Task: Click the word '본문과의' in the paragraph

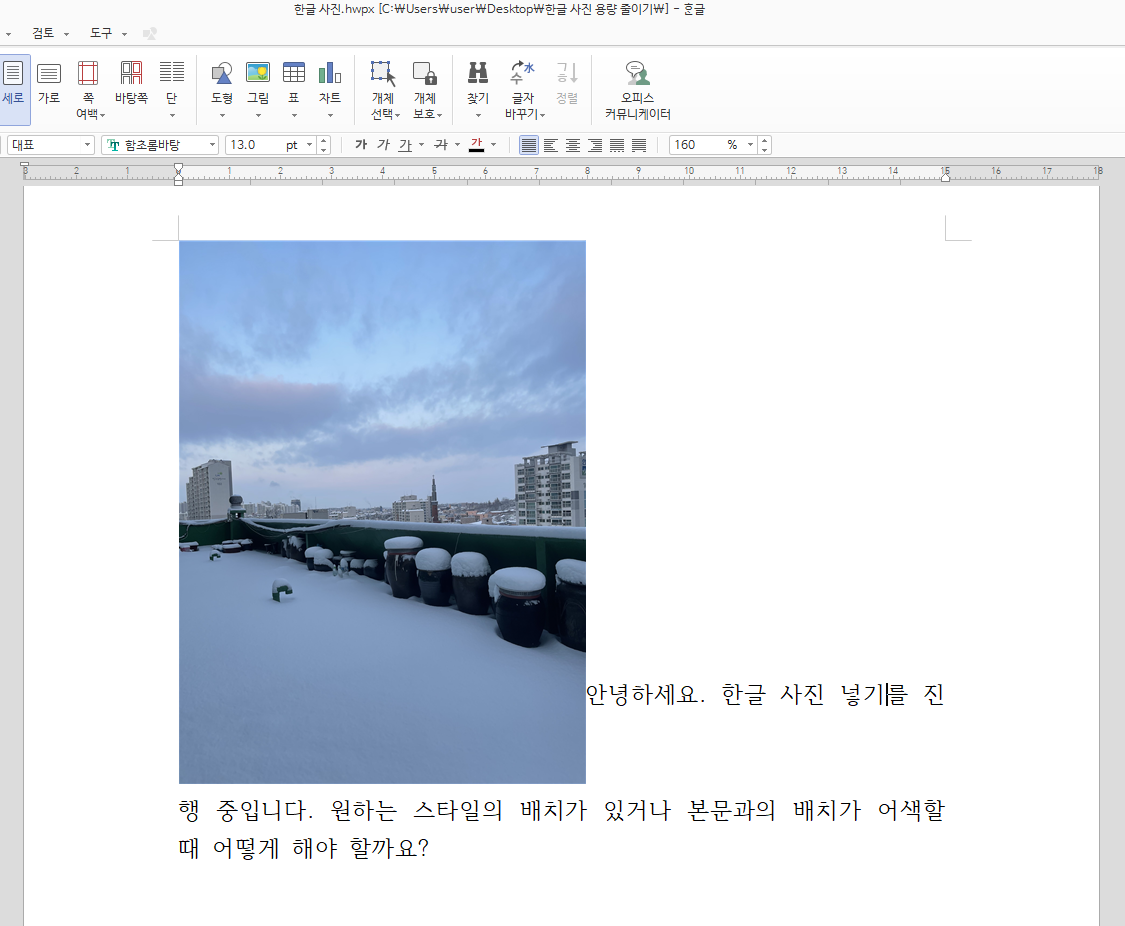Action: 732,811
